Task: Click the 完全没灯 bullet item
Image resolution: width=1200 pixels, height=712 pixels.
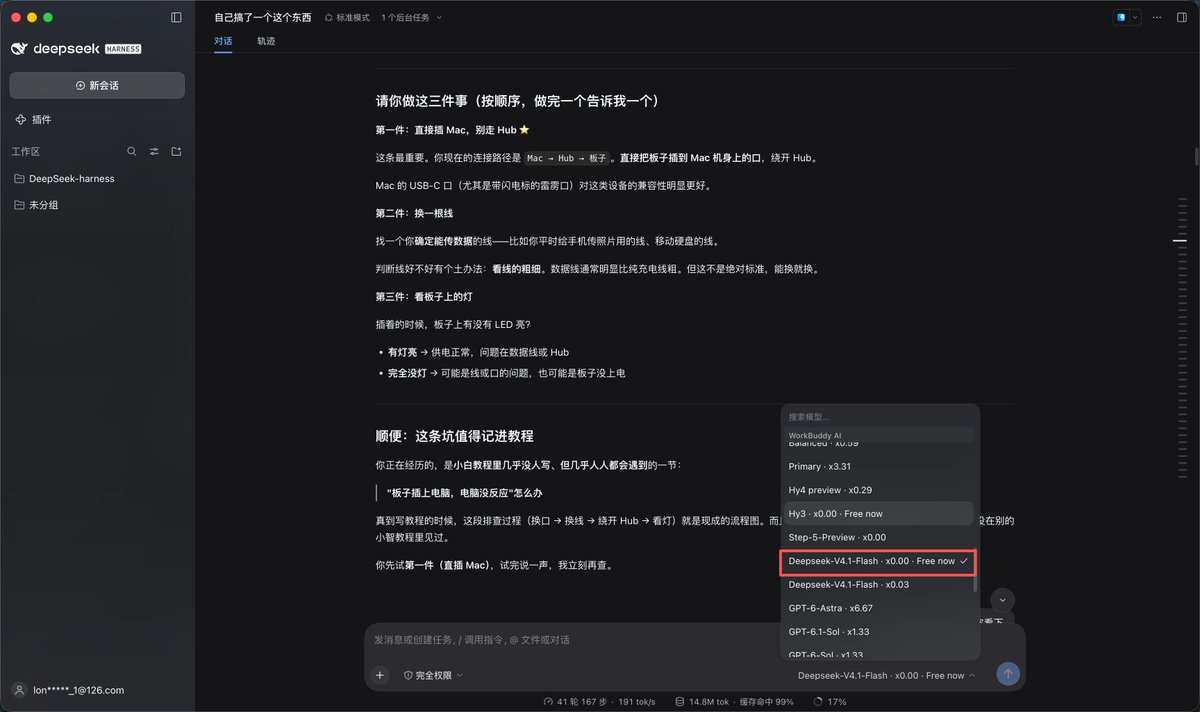Action: point(506,373)
